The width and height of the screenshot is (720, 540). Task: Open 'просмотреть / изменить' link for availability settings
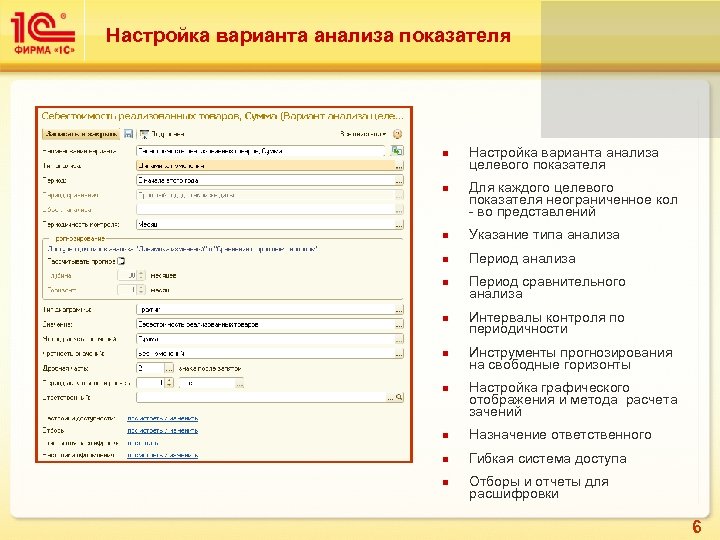pos(163,418)
